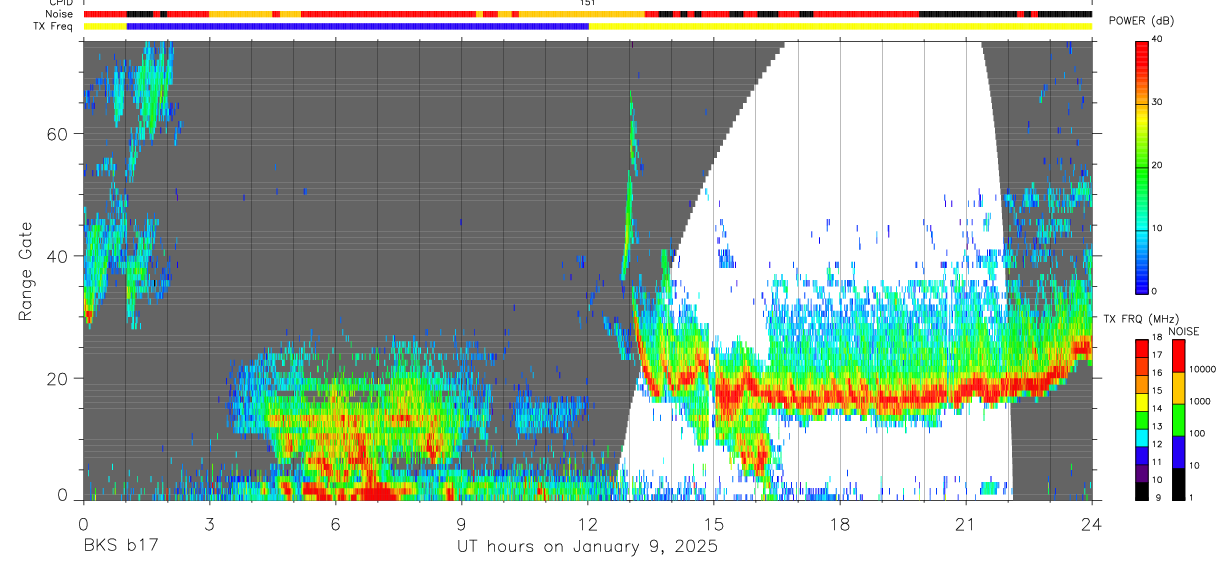The image size is (1228, 567).
Task: Click x-axis tick label '3'
Action: pyautogui.click(x=209, y=523)
